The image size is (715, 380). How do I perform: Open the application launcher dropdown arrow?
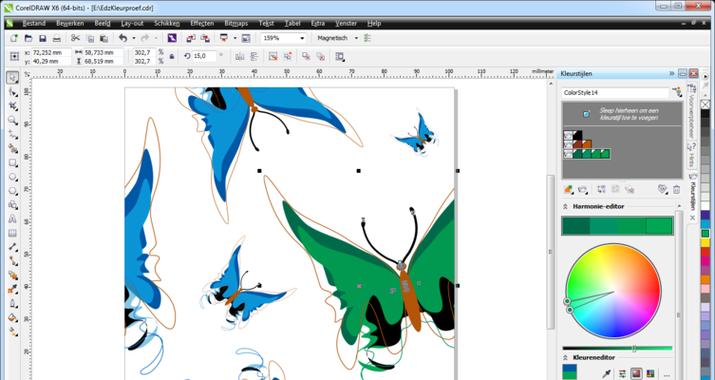click(x=235, y=38)
